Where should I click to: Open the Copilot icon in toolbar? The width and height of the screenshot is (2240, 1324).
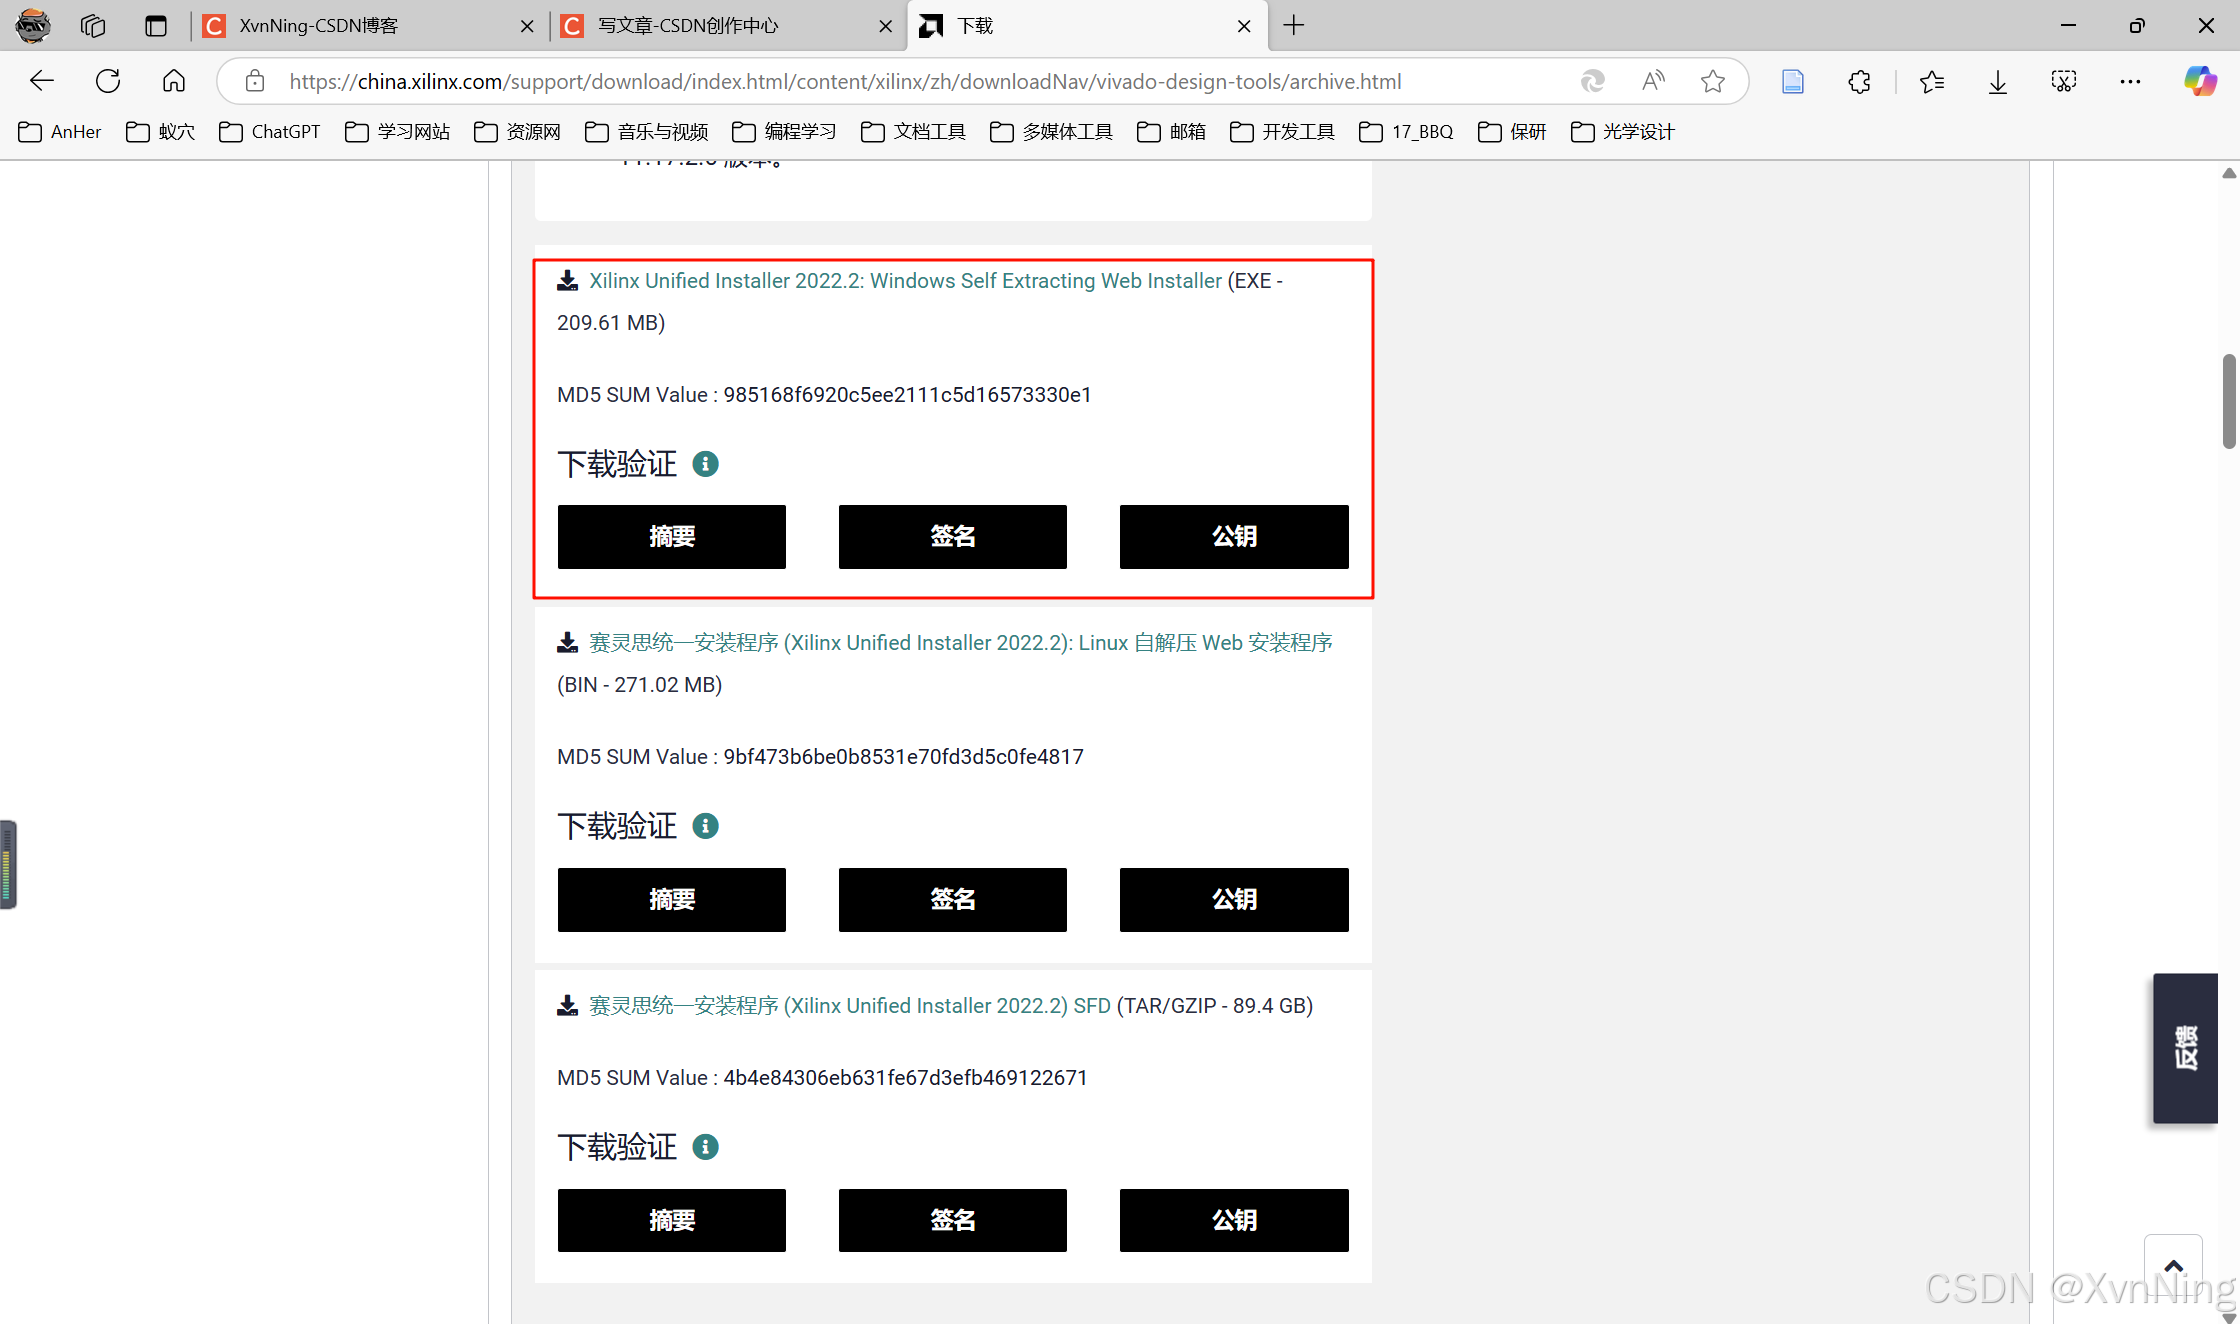pos(2199,81)
